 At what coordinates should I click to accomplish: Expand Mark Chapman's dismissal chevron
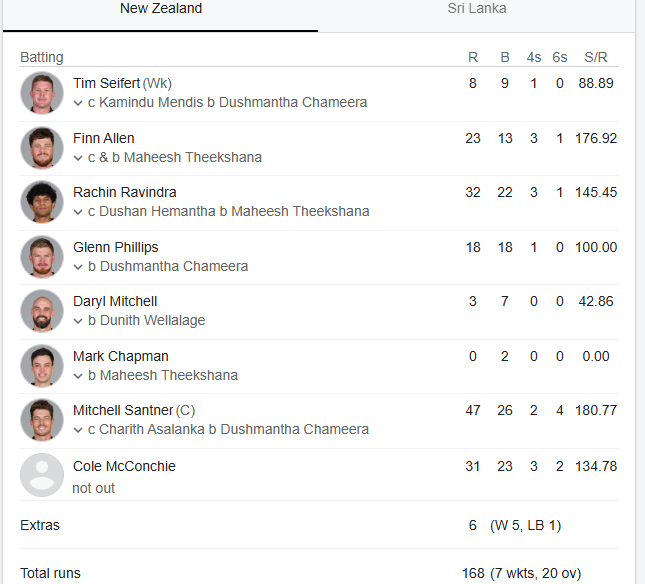pyautogui.click(x=78, y=376)
